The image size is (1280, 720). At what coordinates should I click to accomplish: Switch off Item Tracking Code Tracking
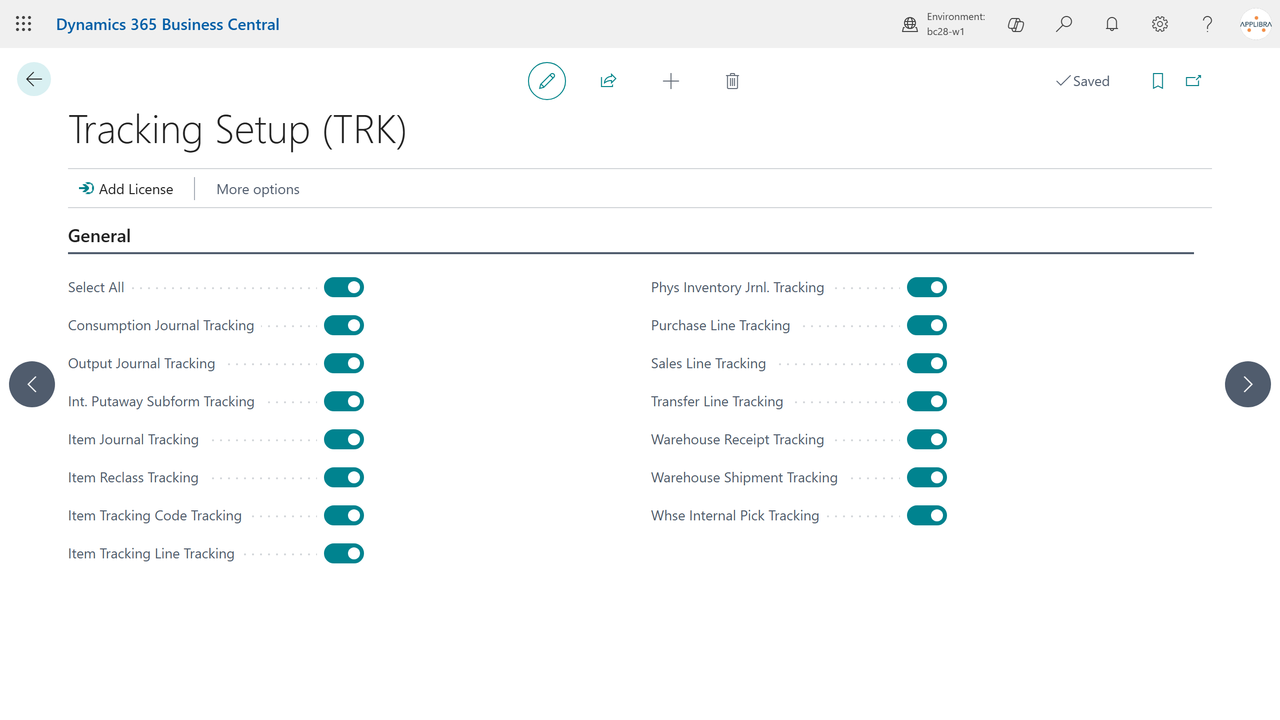click(x=344, y=516)
